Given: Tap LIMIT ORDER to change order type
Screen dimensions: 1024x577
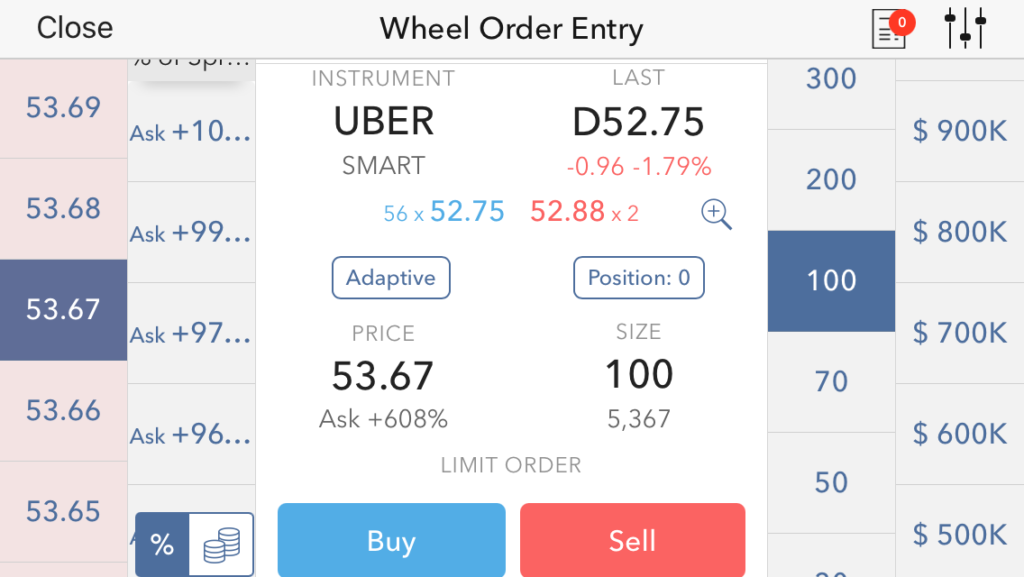Looking at the screenshot, I should tap(511, 464).
